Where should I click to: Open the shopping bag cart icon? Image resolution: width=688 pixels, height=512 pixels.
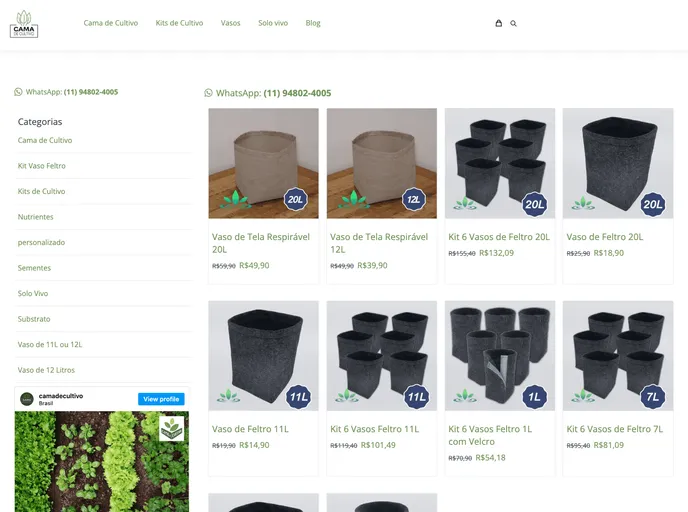pyautogui.click(x=499, y=23)
